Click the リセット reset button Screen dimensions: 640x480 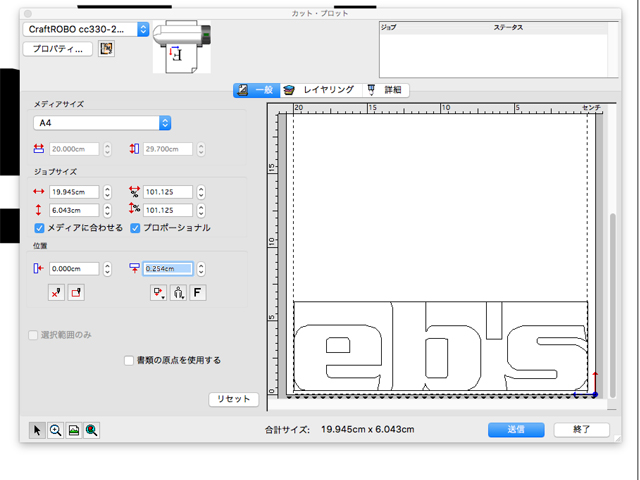[x=234, y=399]
